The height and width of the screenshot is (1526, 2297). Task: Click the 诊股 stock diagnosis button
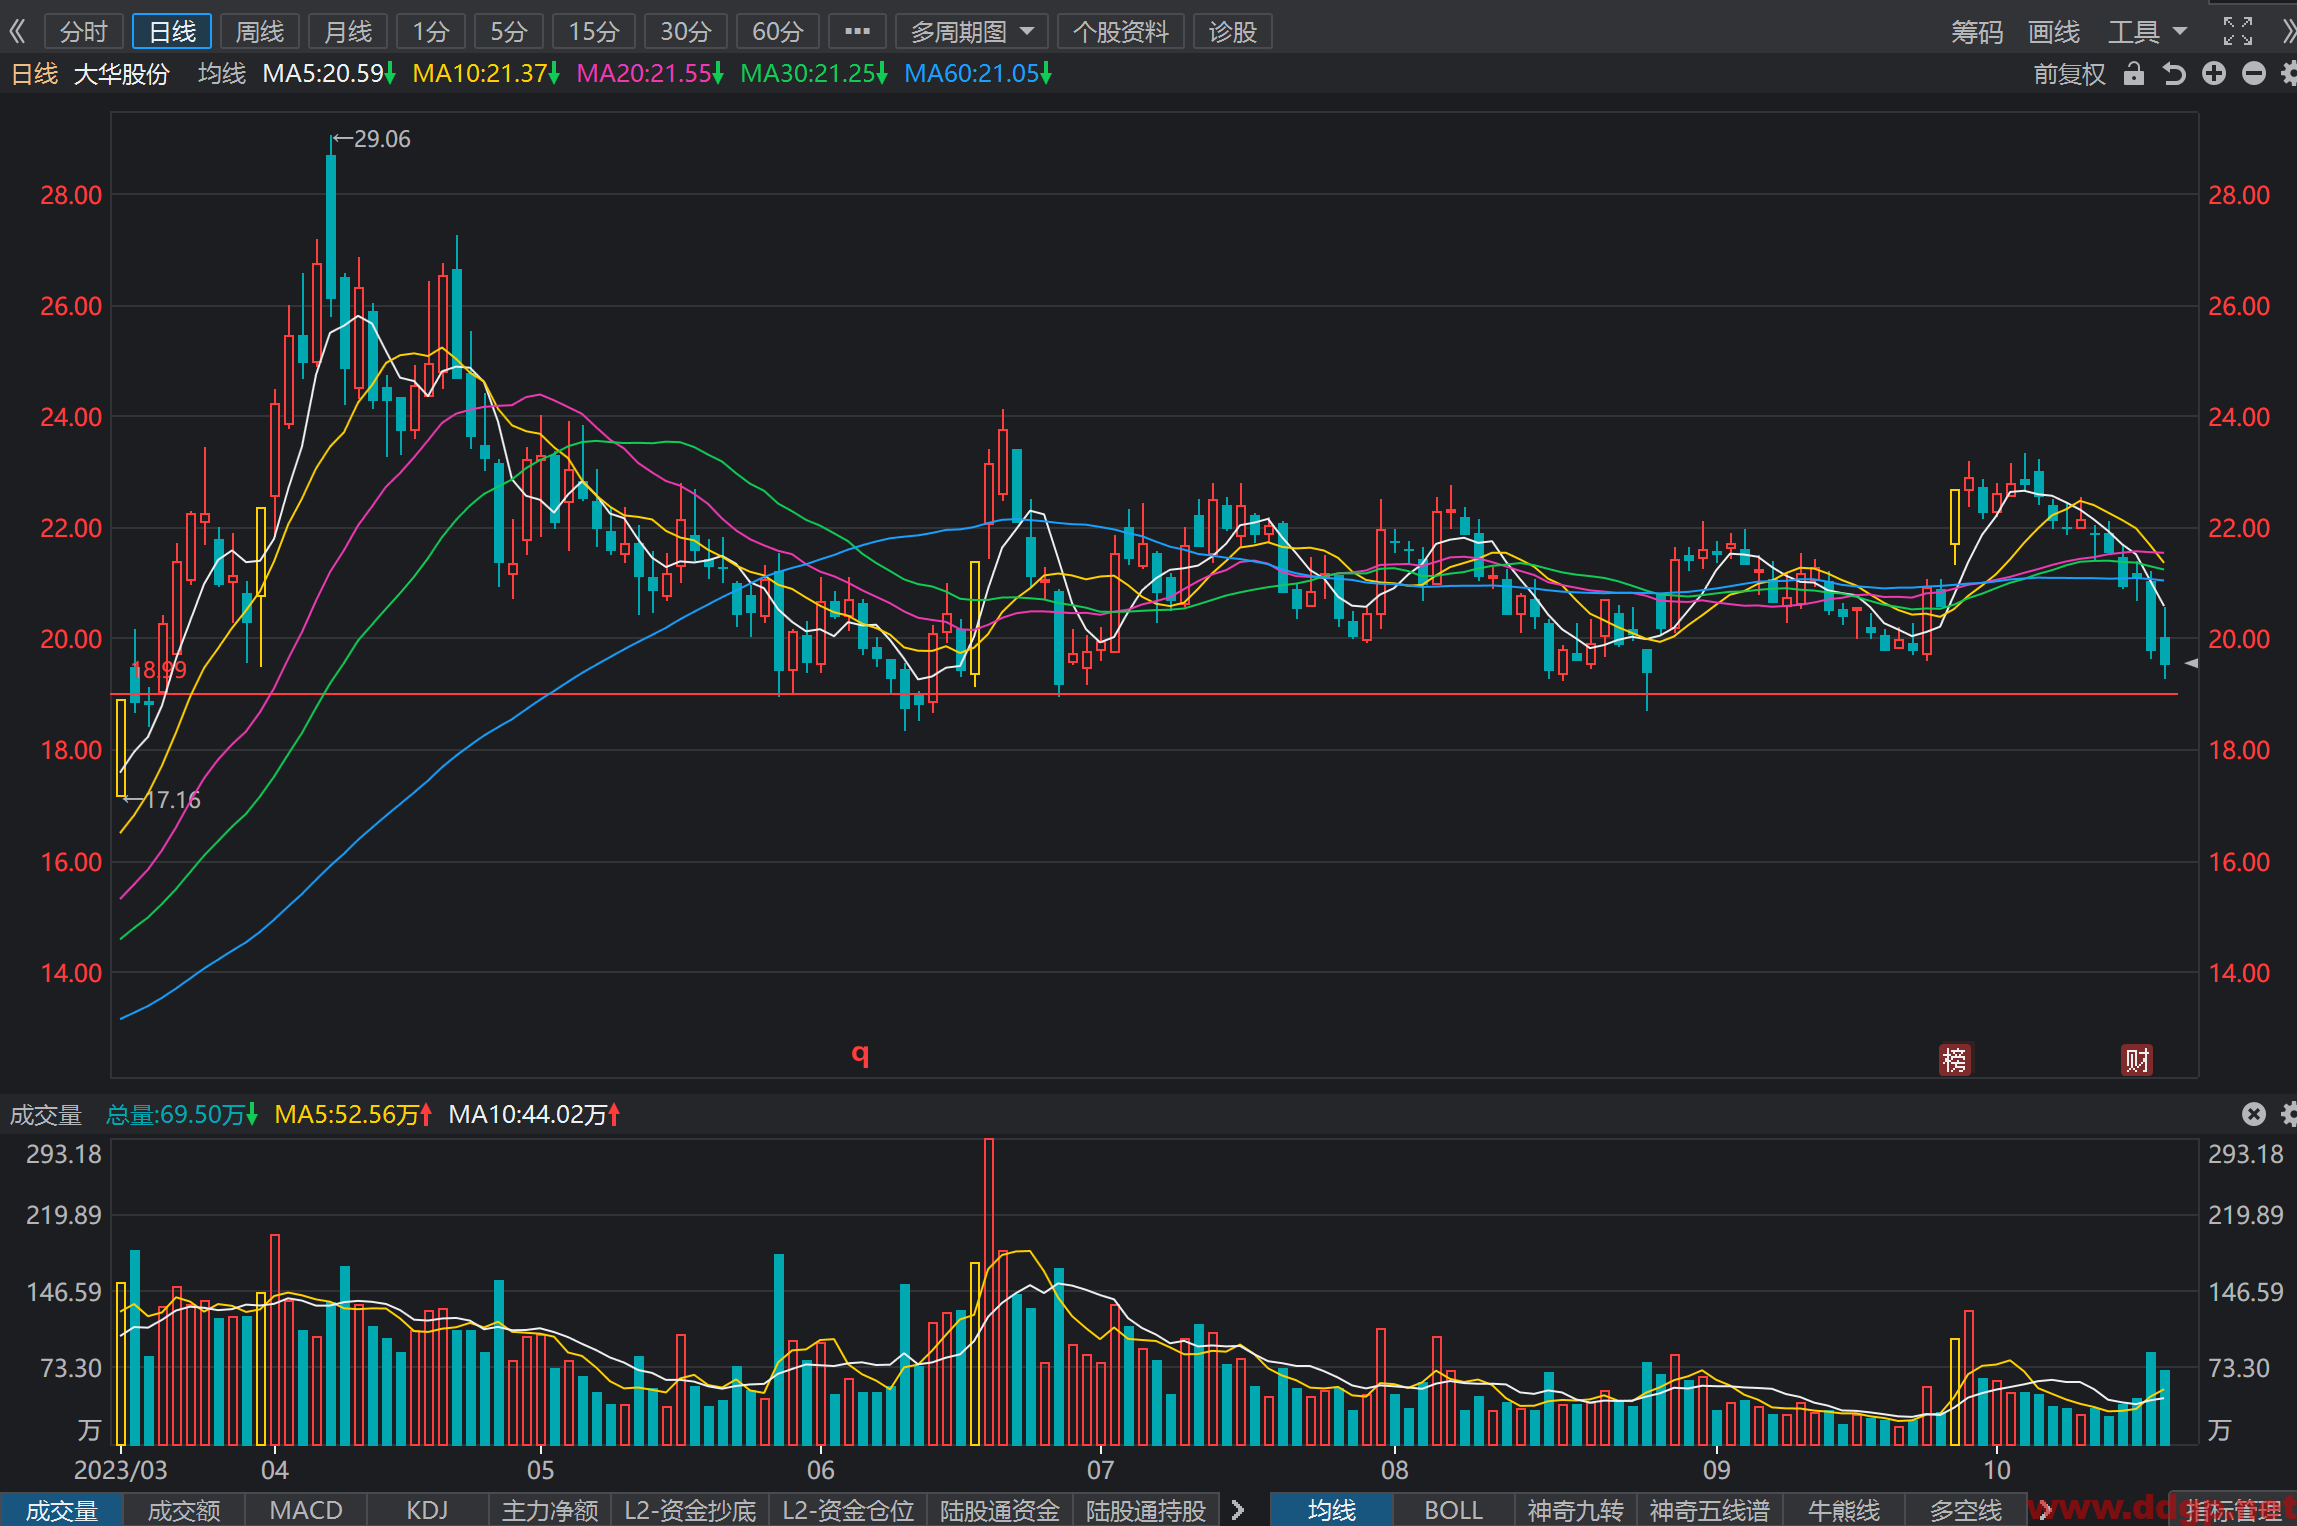pos(1232,32)
